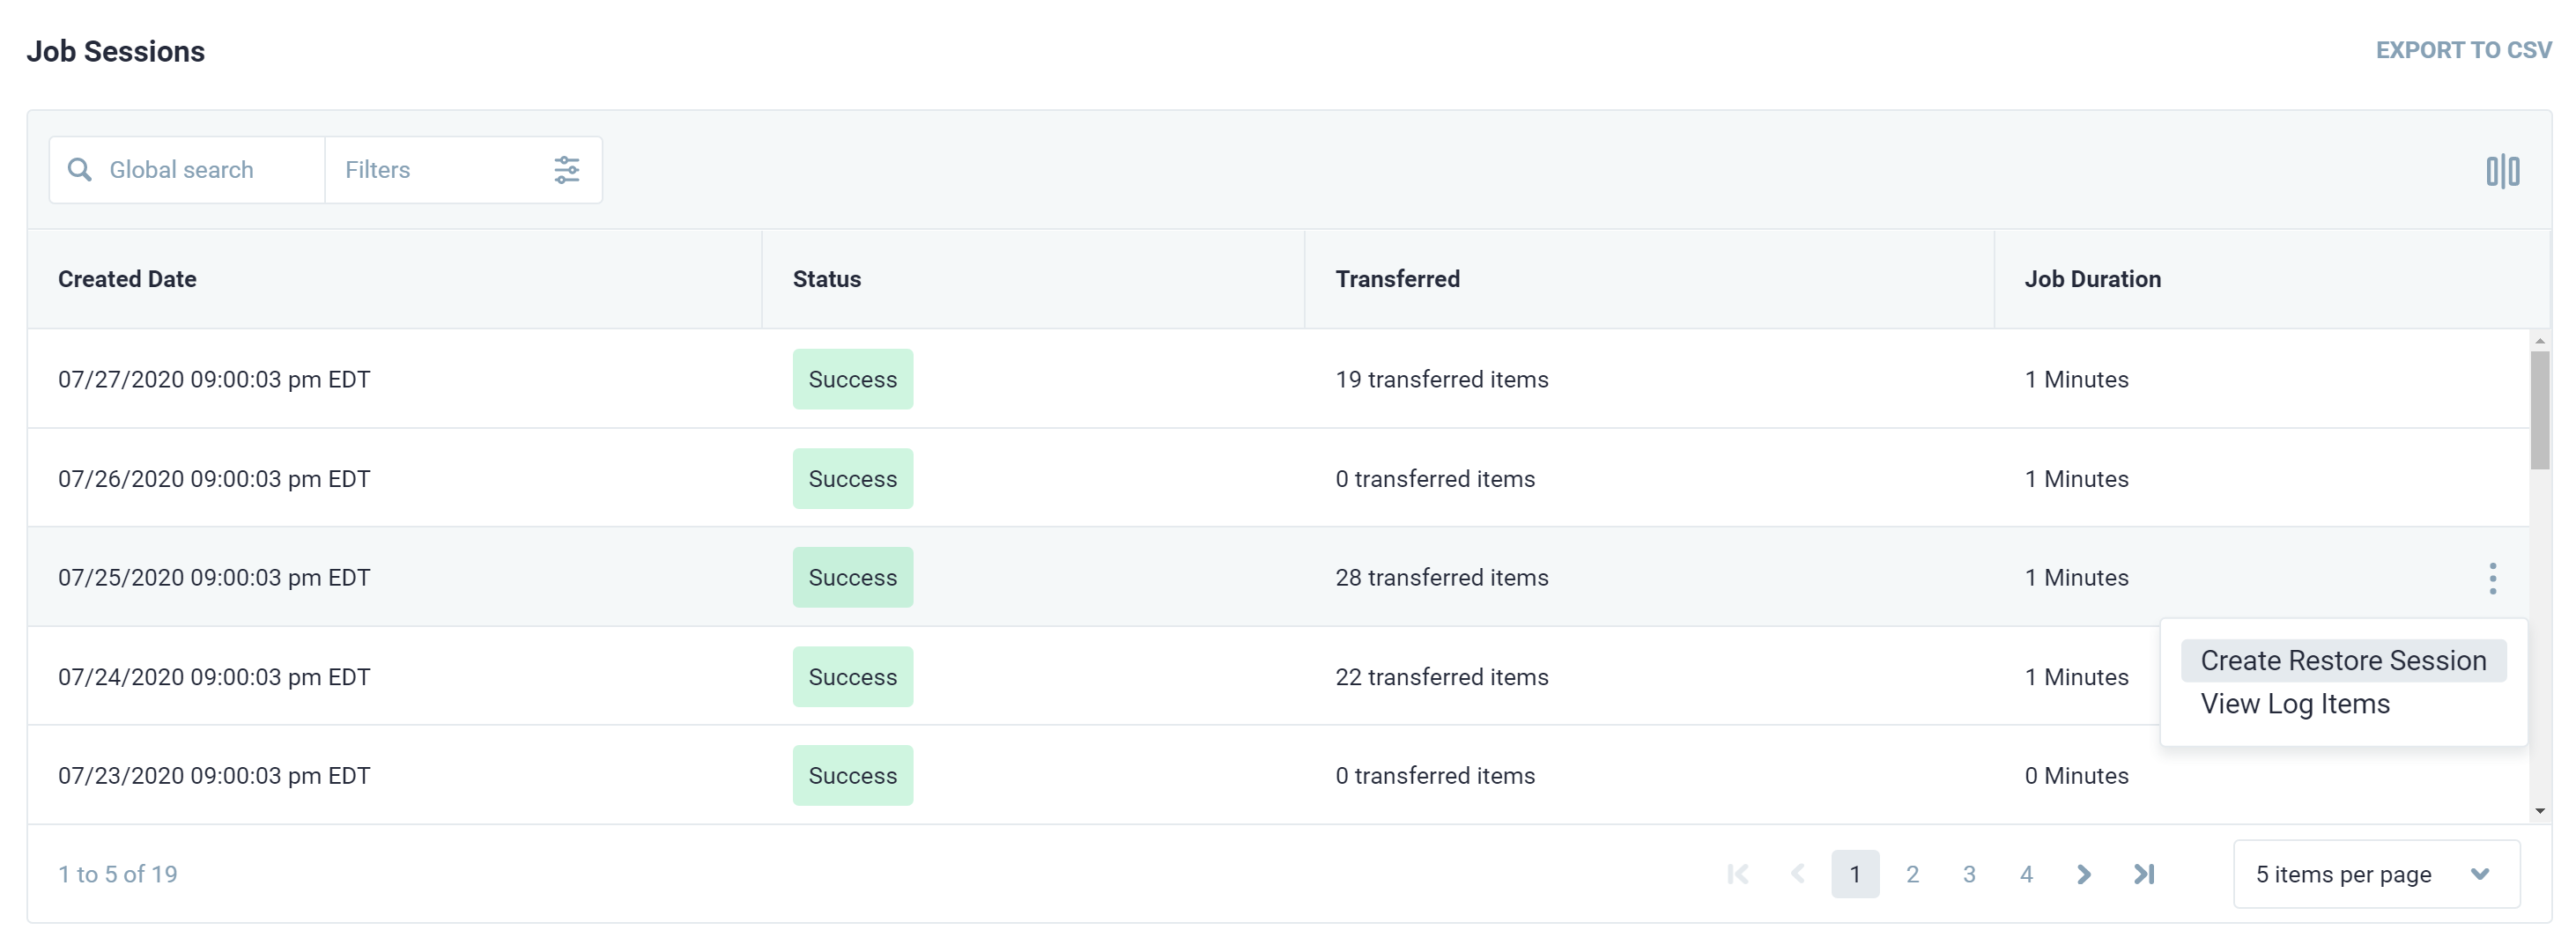Go to page 4
This screenshot has width=2576, height=952.
pos(2026,875)
